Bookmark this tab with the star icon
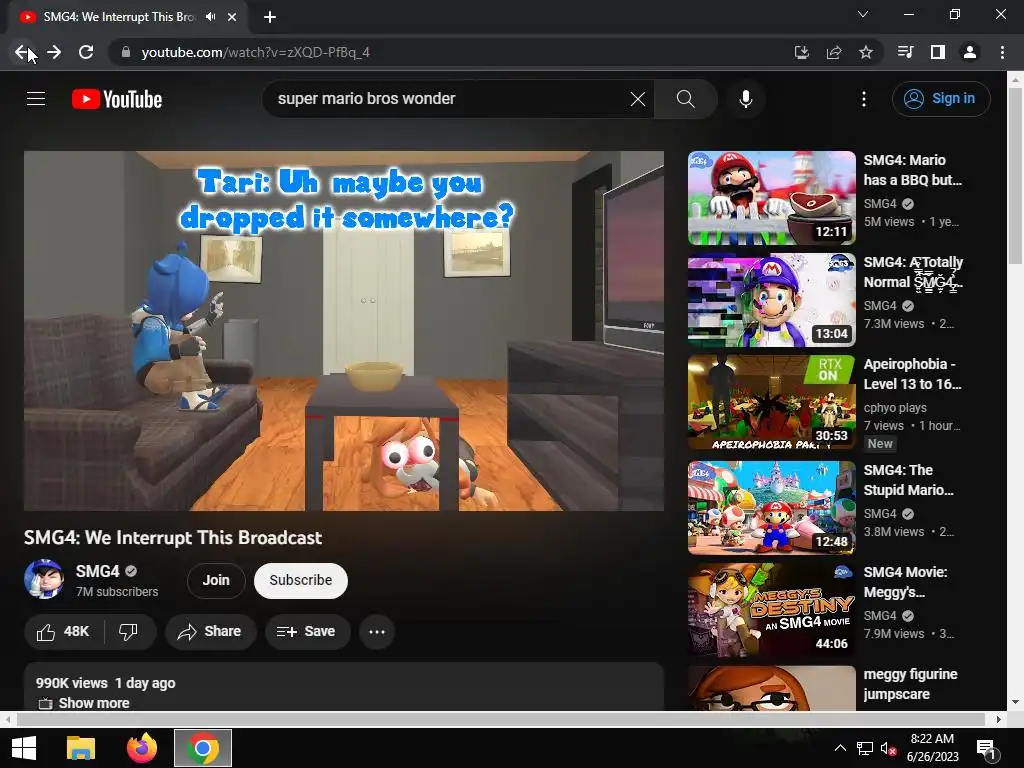This screenshot has width=1024, height=768. 866,52
